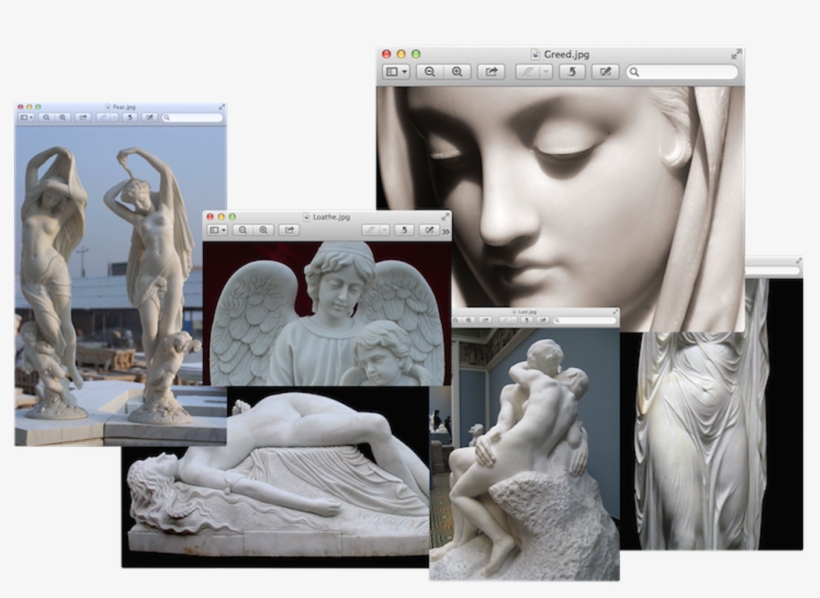Share the Loathe.jpg image
Image resolution: width=820 pixels, height=598 pixels.
coord(289,230)
